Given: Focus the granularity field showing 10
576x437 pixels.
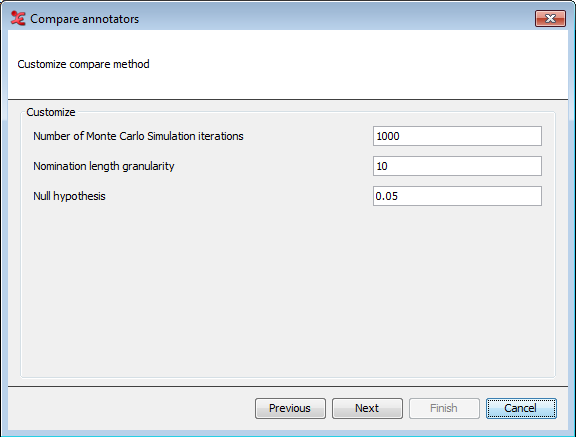Looking at the screenshot, I should [x=457, y=166].
